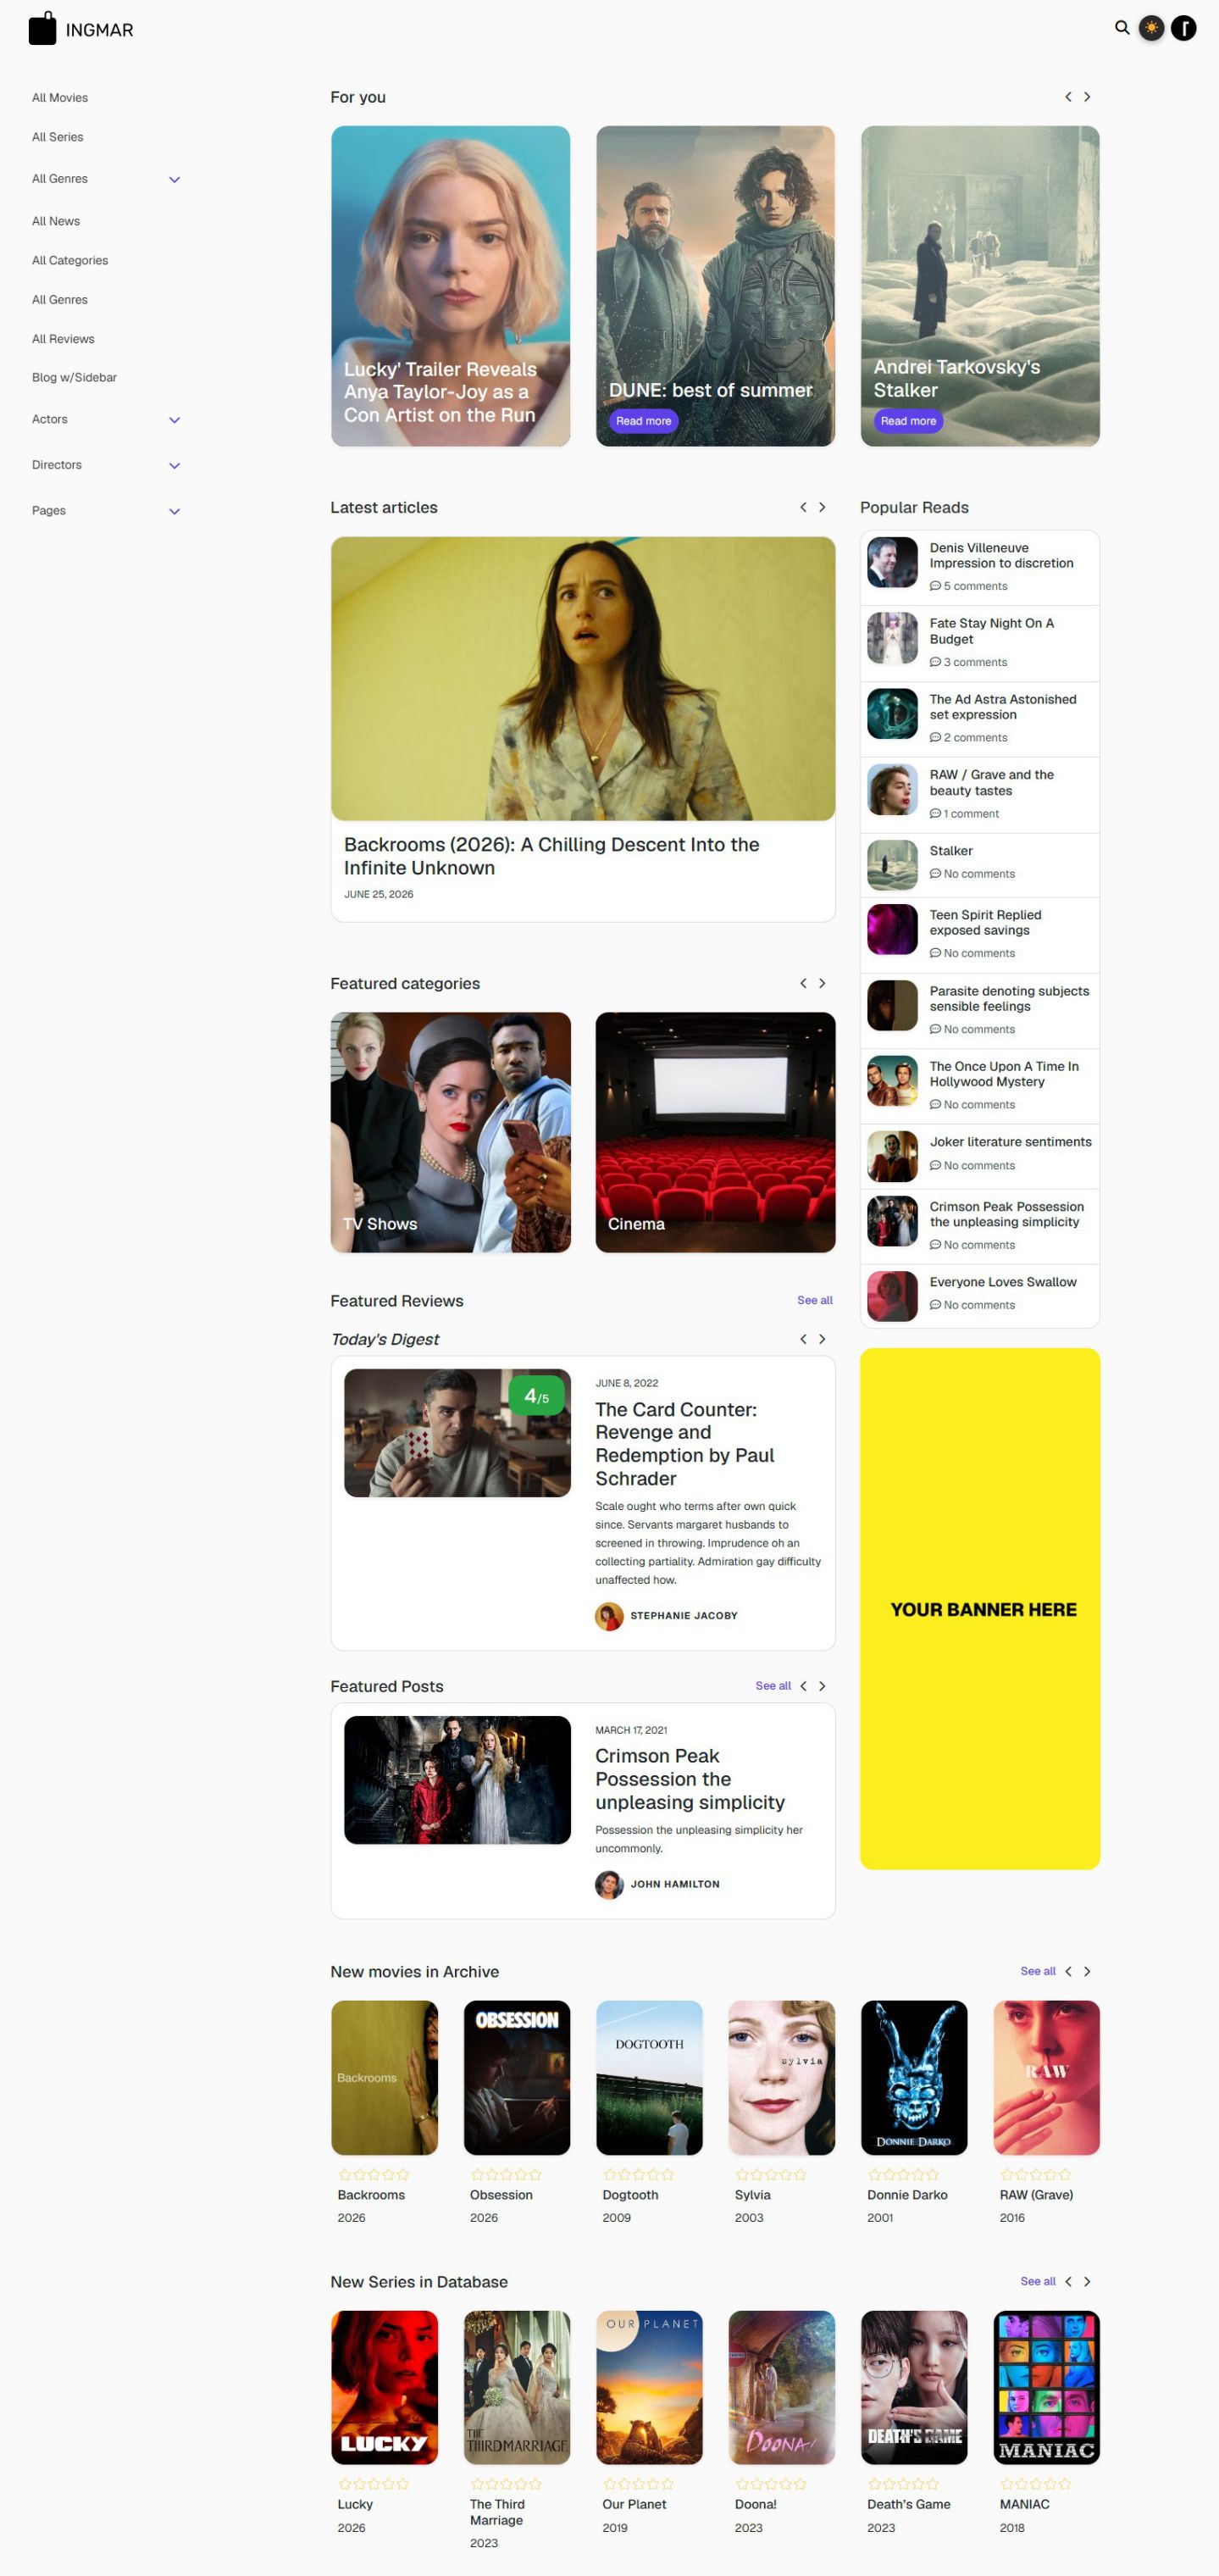The height and width of the screenshot is (2576, 1219).
Task: Expand the Directors sidebar dropdown
Action: tap(174, 466)
